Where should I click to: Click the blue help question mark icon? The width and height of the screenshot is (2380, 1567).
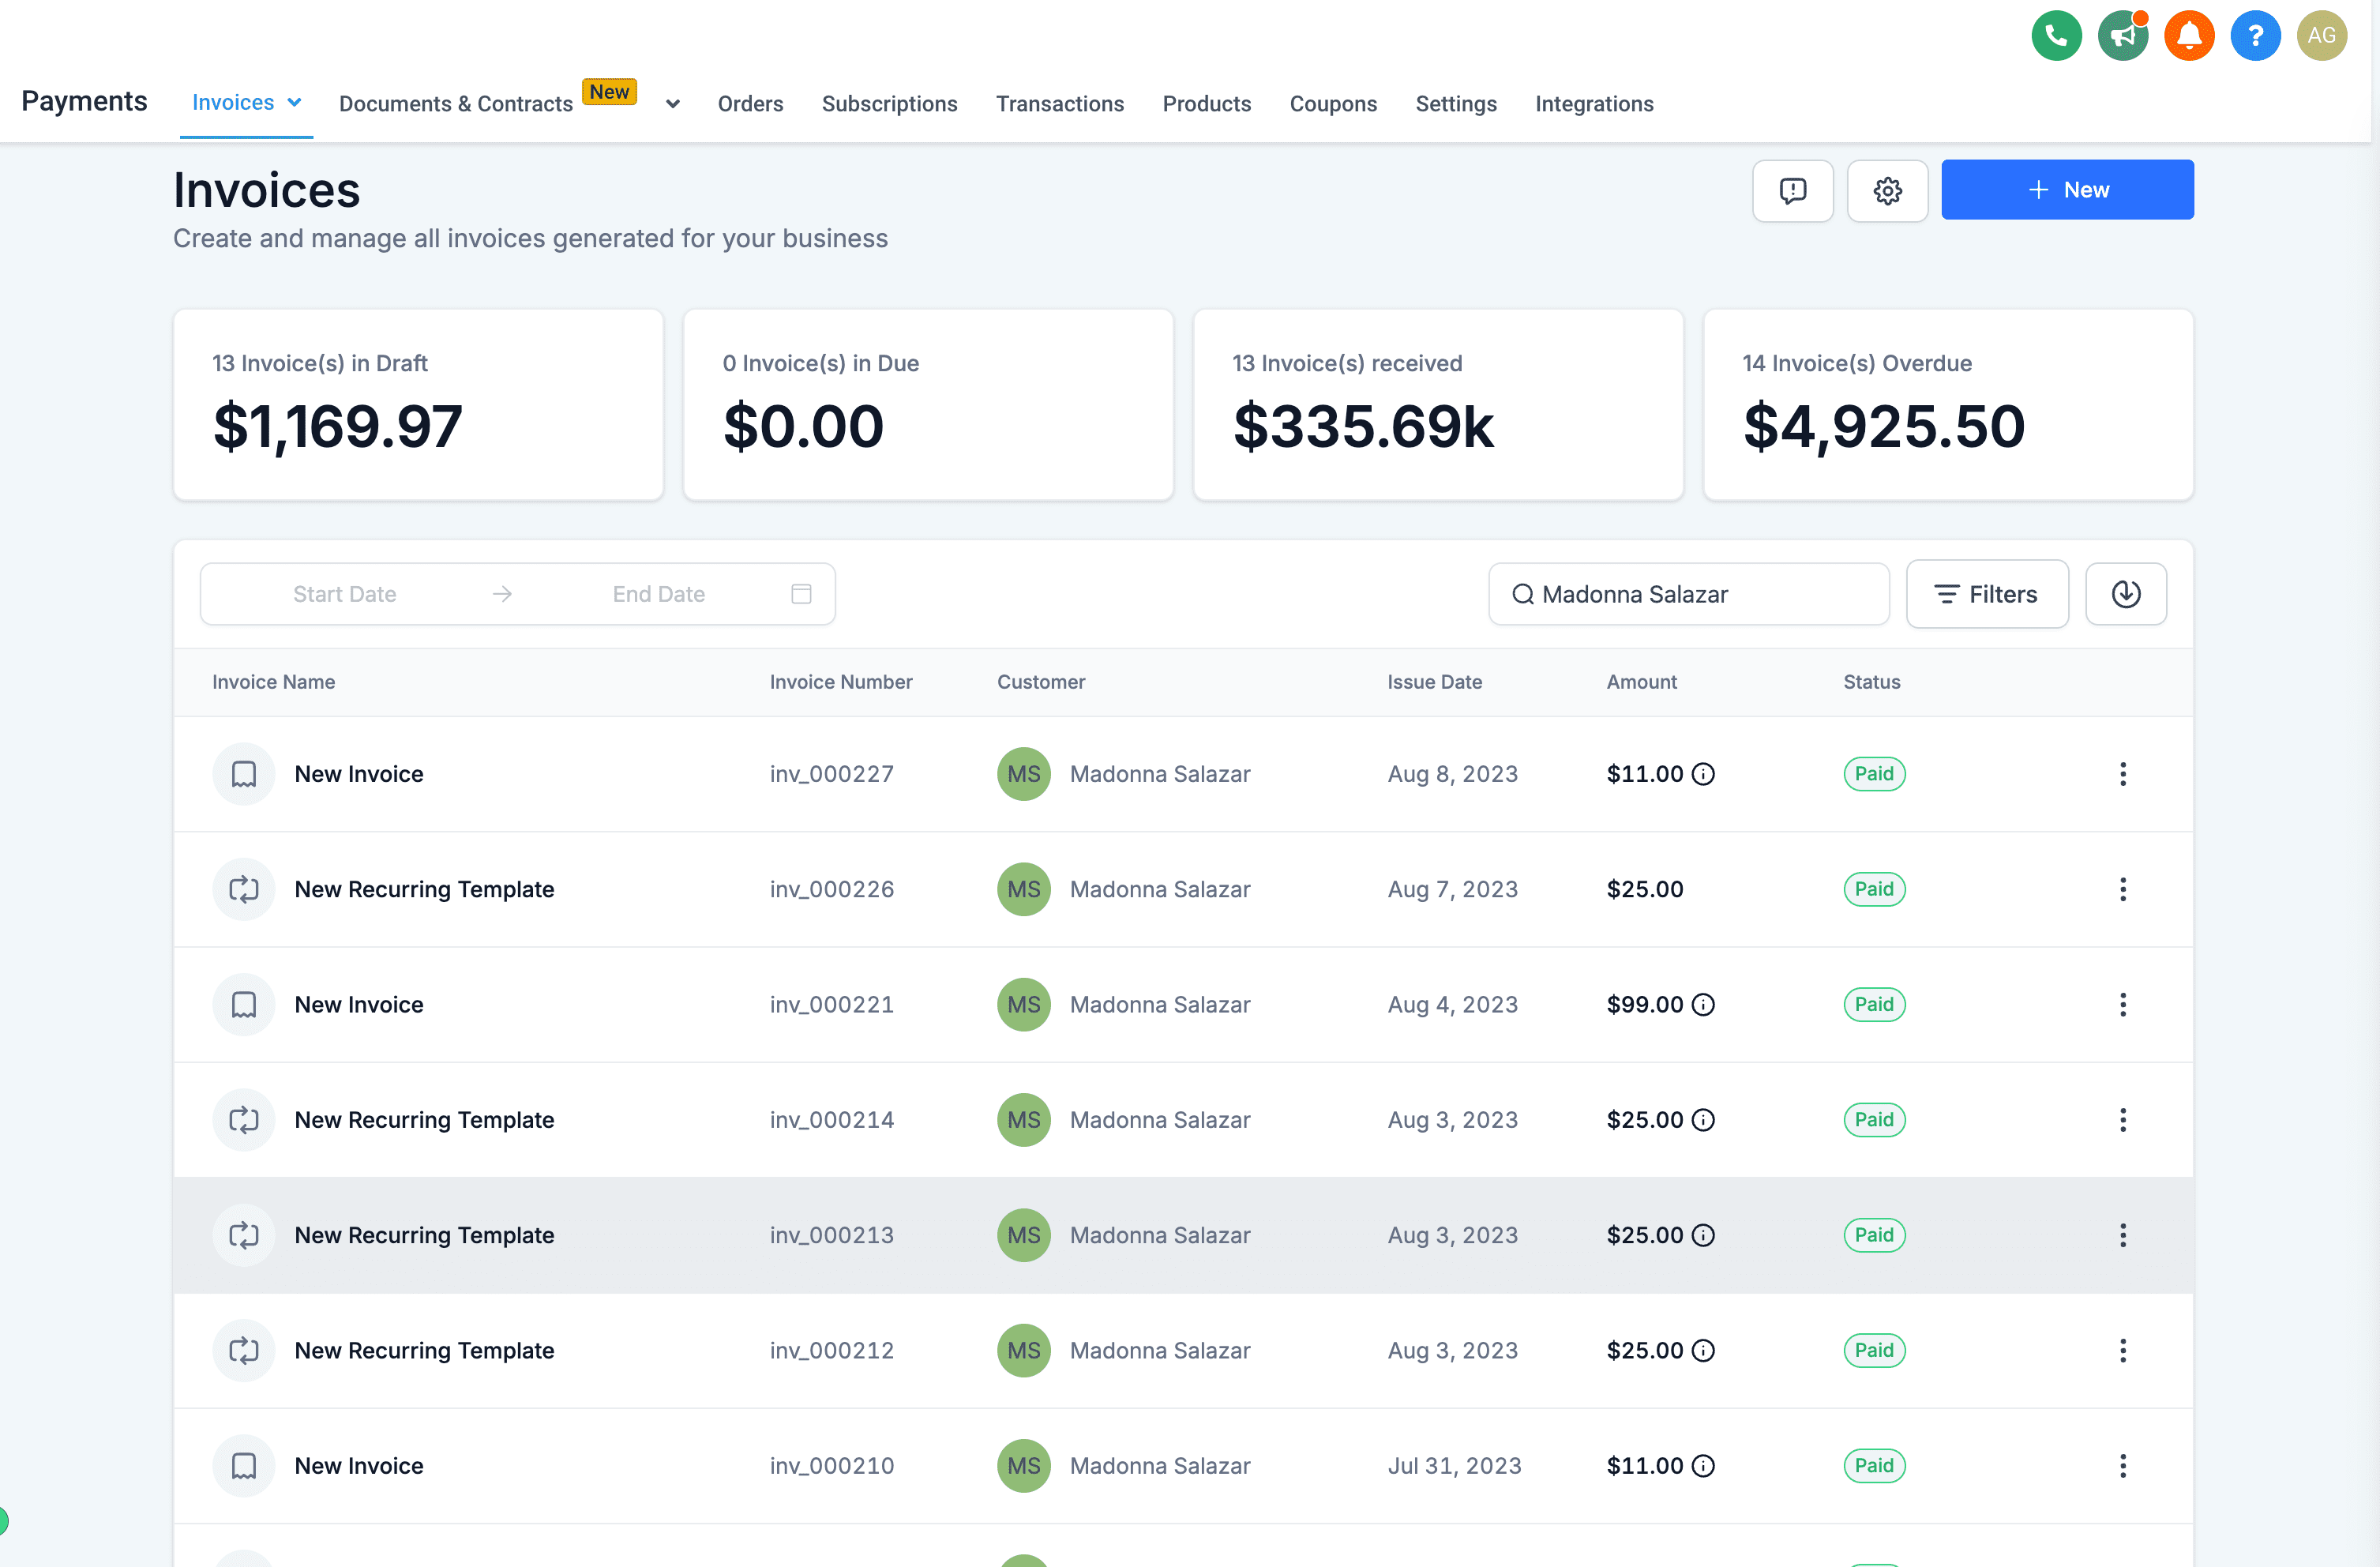click(2255, 36)
